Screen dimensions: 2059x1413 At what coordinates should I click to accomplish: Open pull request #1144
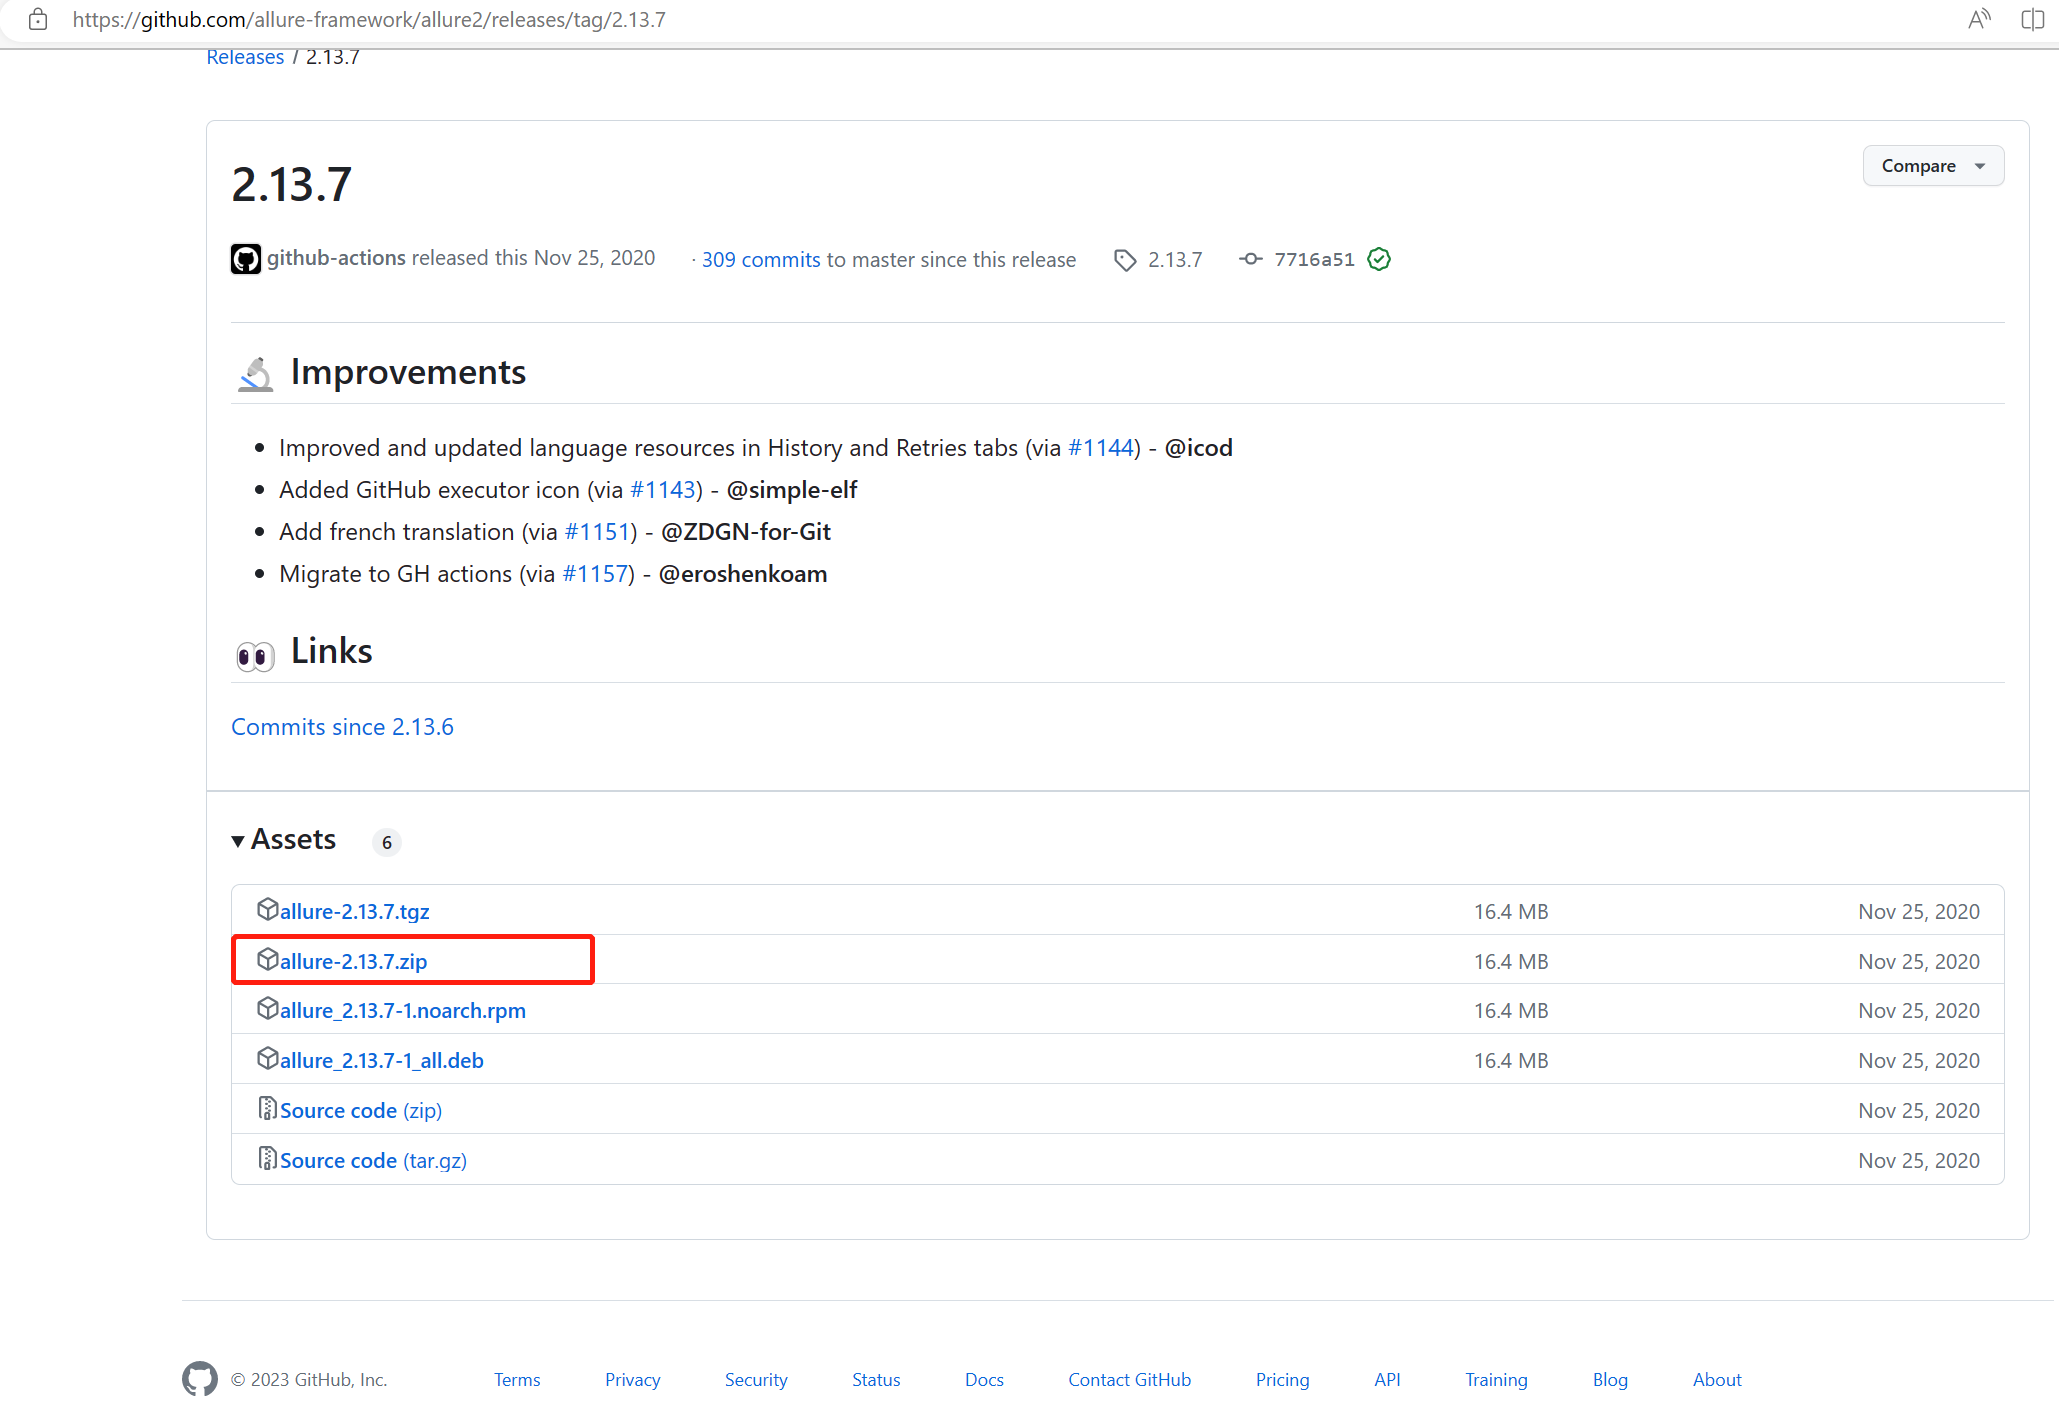tap(1101, 448)
